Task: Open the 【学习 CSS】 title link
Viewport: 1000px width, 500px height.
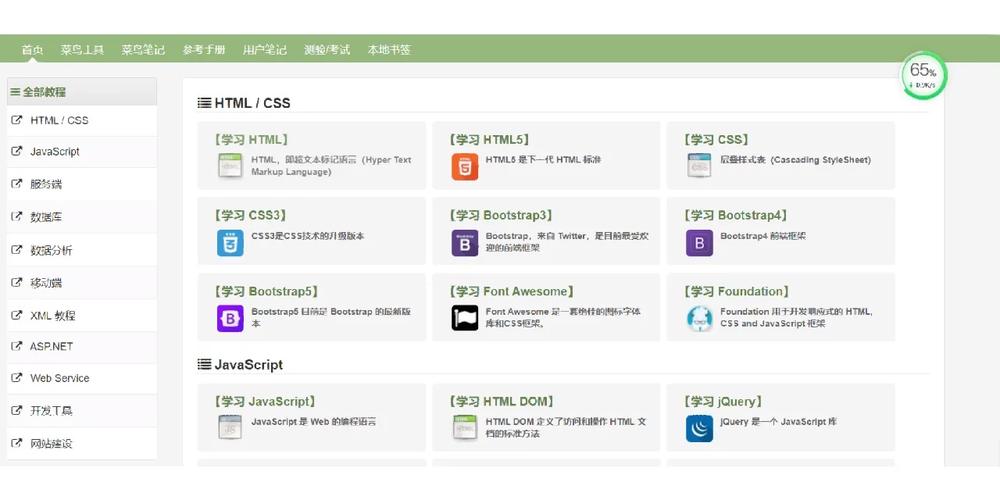Action: pos(716,140)
